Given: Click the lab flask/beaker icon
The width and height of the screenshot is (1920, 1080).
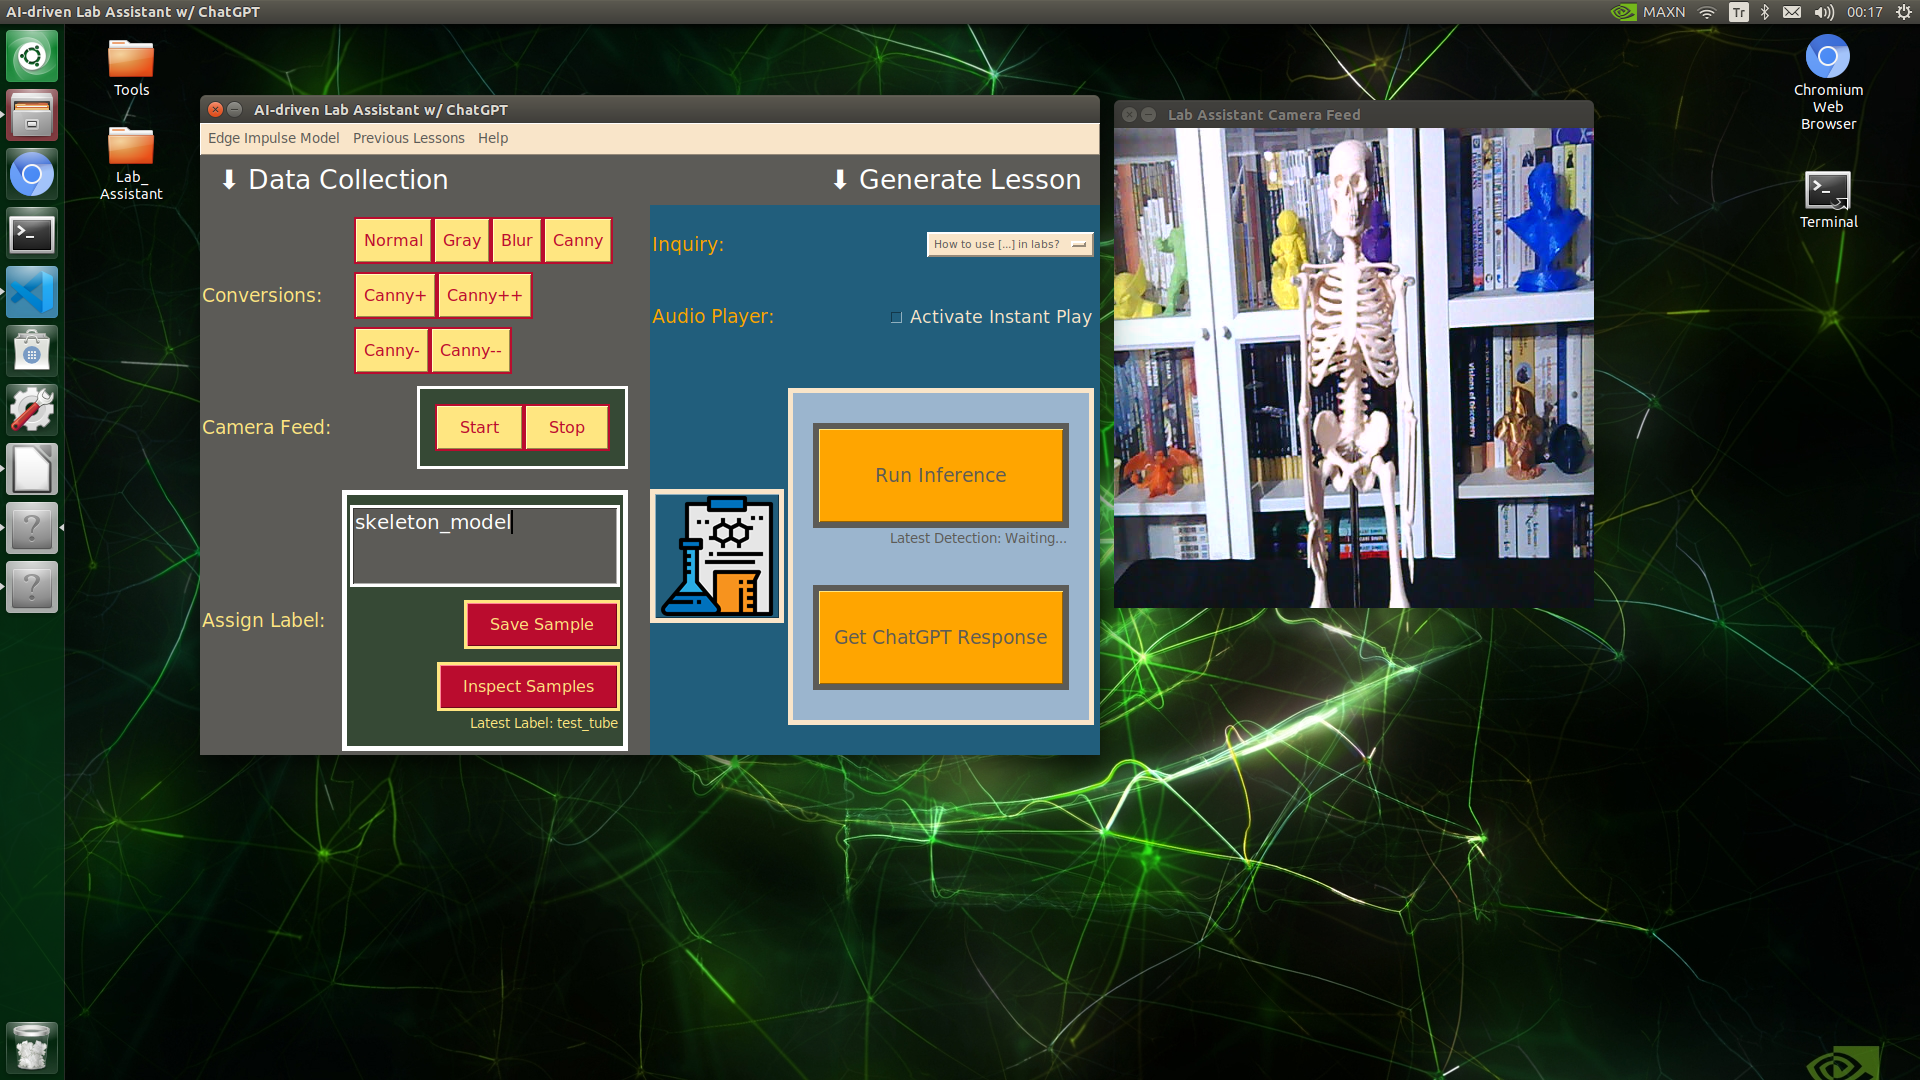Looking at the screenshot, I should pyautogui.click(x=719, y=554).
